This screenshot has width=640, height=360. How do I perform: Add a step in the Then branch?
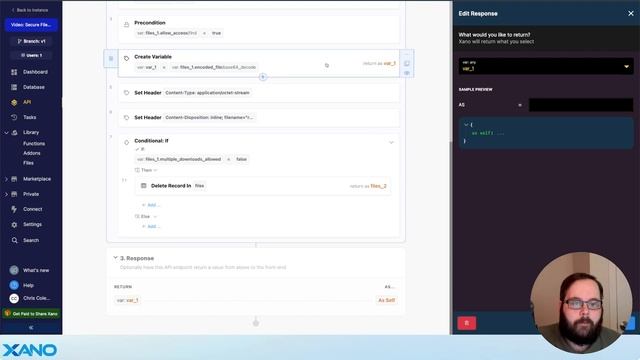(x=151, y=205)
